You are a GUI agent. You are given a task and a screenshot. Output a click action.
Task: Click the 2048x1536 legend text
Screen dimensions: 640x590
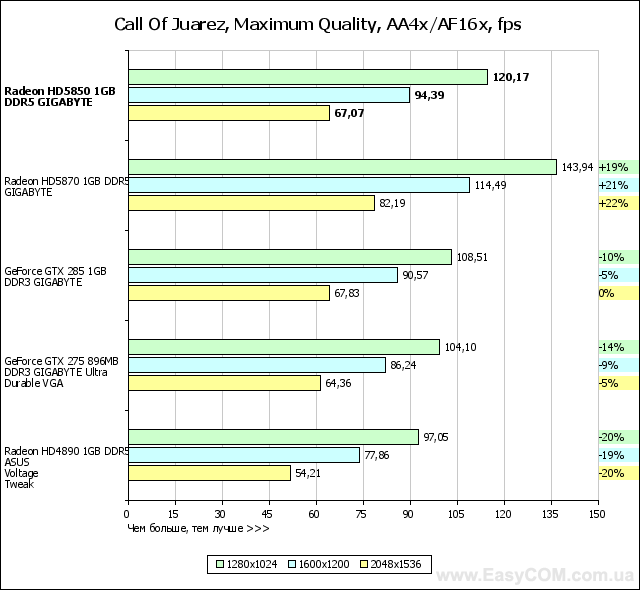pos(396,564)
